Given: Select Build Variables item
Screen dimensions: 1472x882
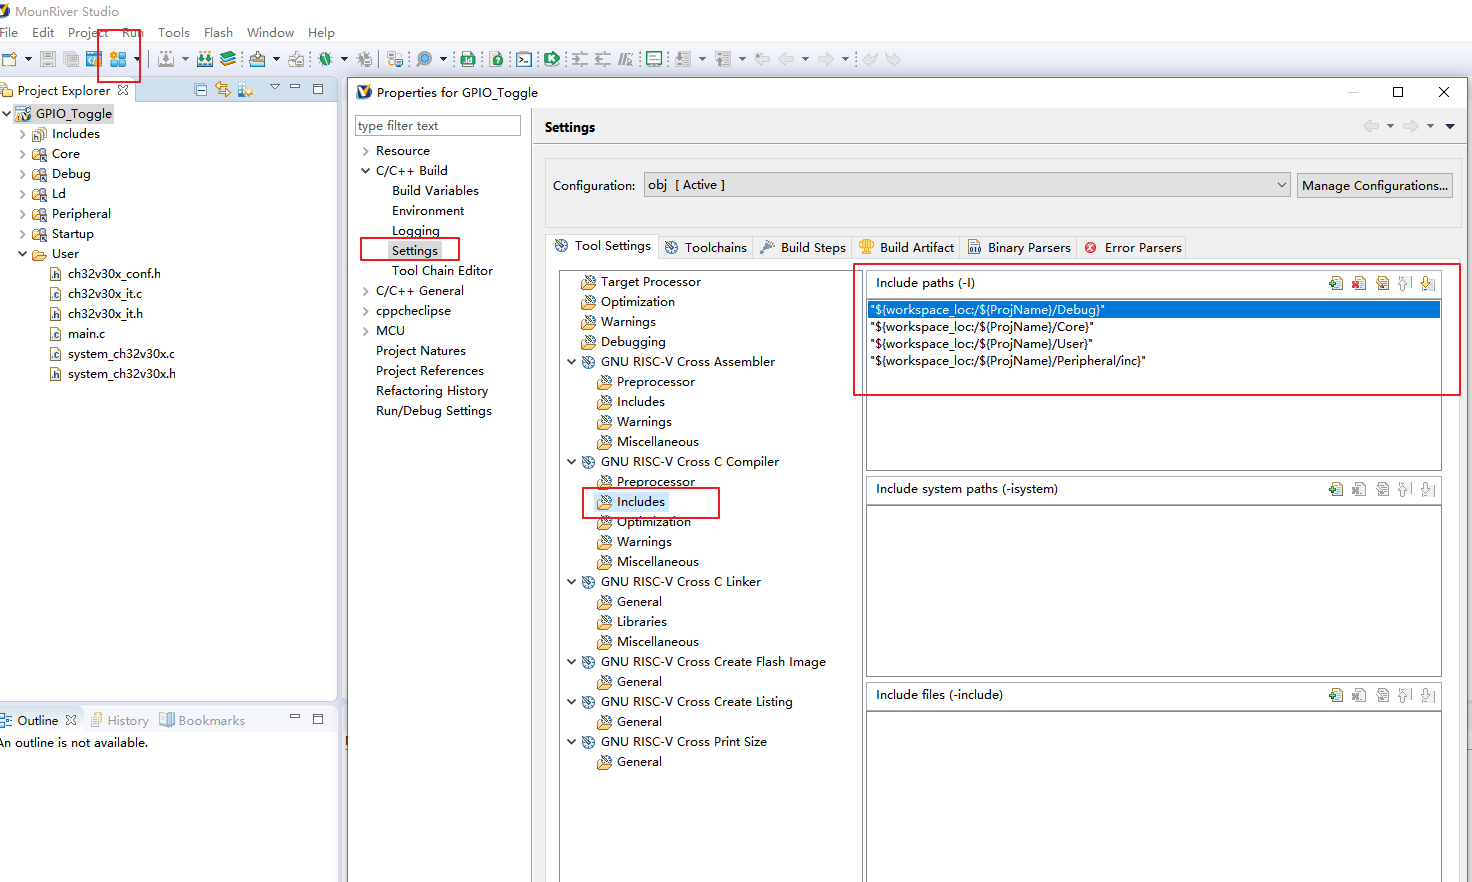Looking at the screenshot, I should (x=435, y=191).
